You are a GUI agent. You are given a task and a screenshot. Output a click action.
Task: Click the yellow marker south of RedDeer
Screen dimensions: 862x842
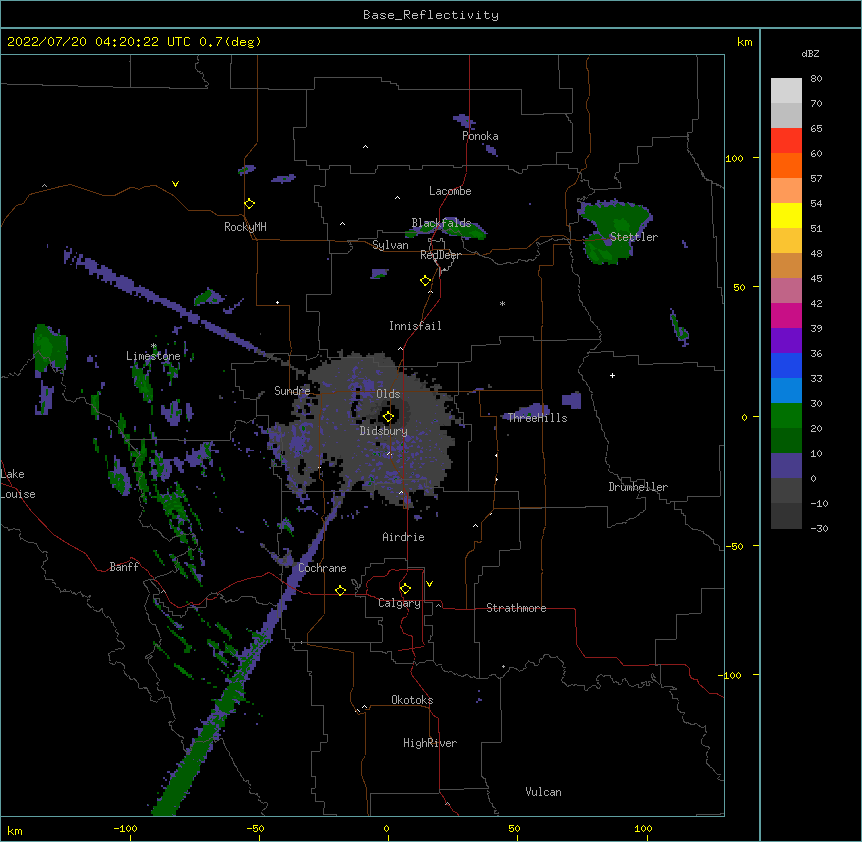click(x=426, y=281)
